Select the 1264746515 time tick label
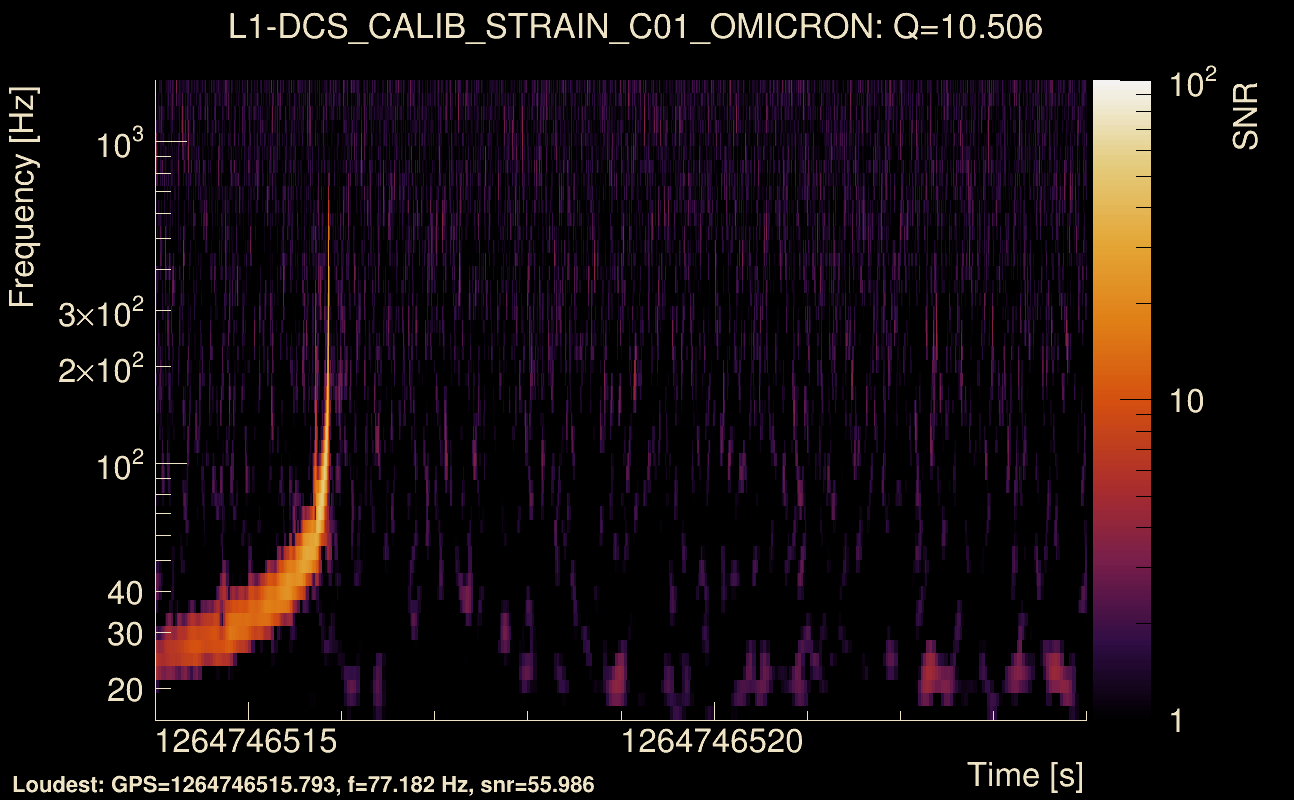This screenshot has height=800, width=1294. [x=248, y=742]
